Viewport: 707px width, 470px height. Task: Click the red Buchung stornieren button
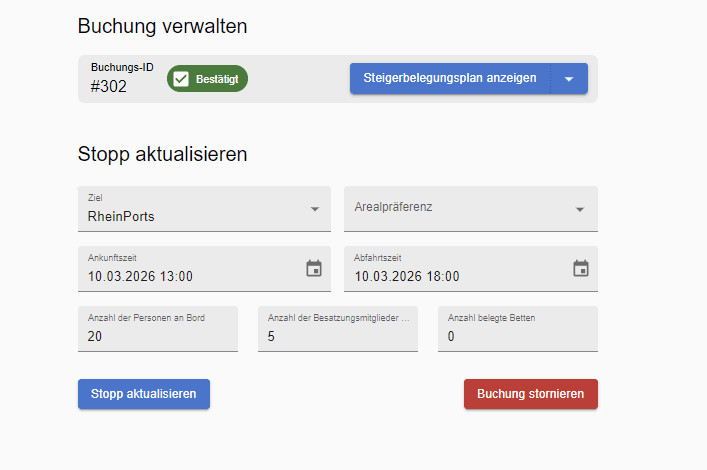point(531,394)
